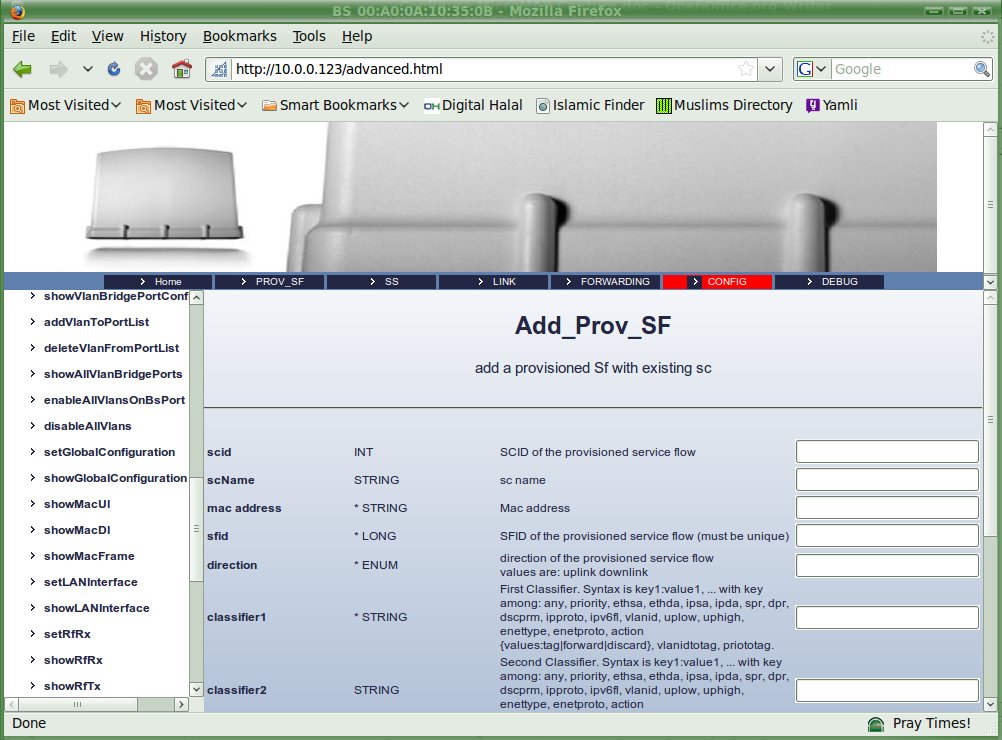1002x740 pixels.
Task: Click the Stop loading icon
Action: point(146,69)
